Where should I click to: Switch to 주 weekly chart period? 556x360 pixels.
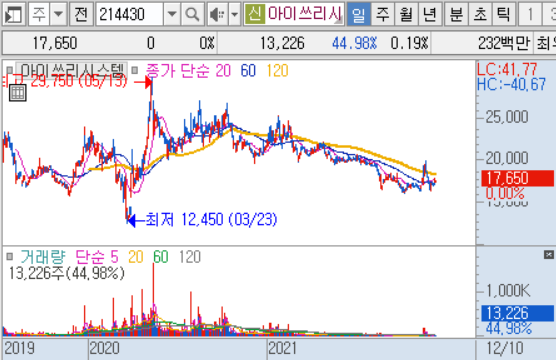(382, 15)
